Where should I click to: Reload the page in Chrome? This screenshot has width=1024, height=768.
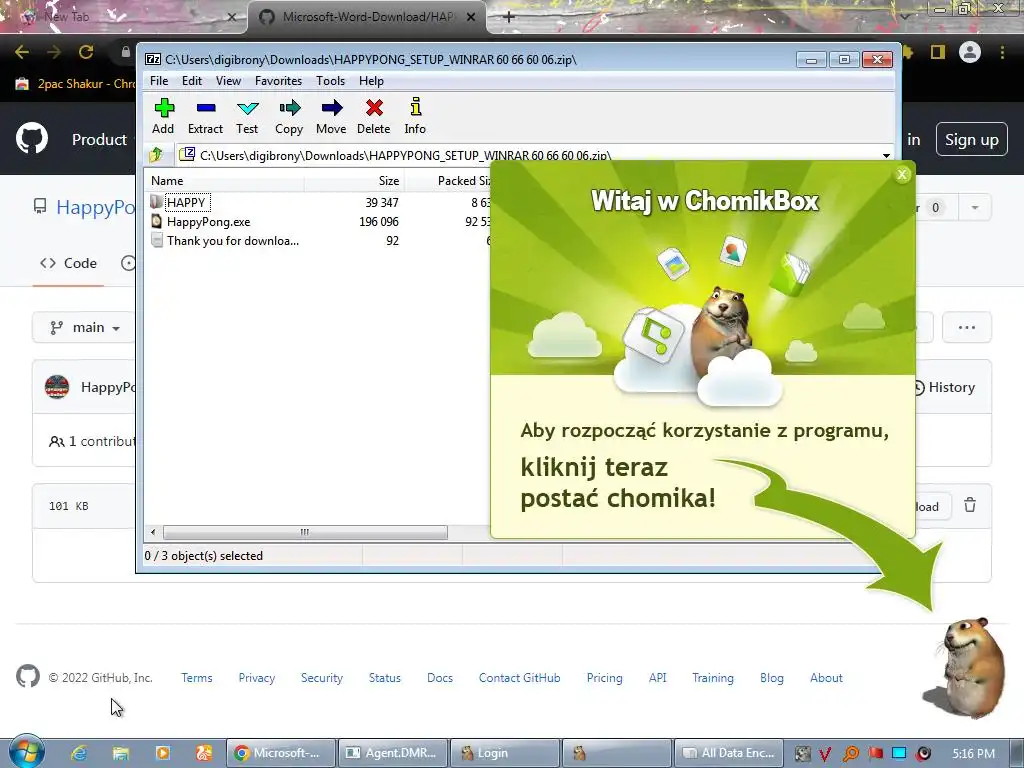coord(86,52)
